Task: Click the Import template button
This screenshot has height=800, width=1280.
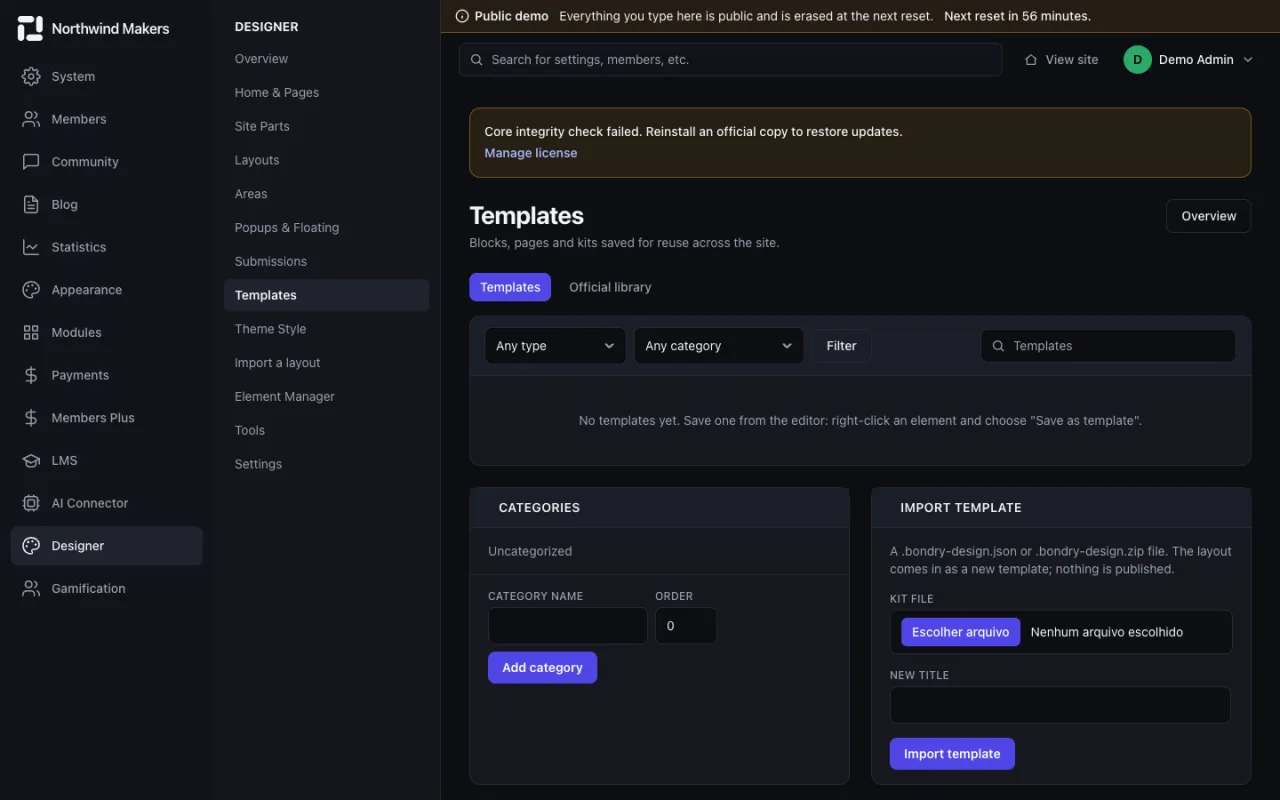Action: pos(952,754)
